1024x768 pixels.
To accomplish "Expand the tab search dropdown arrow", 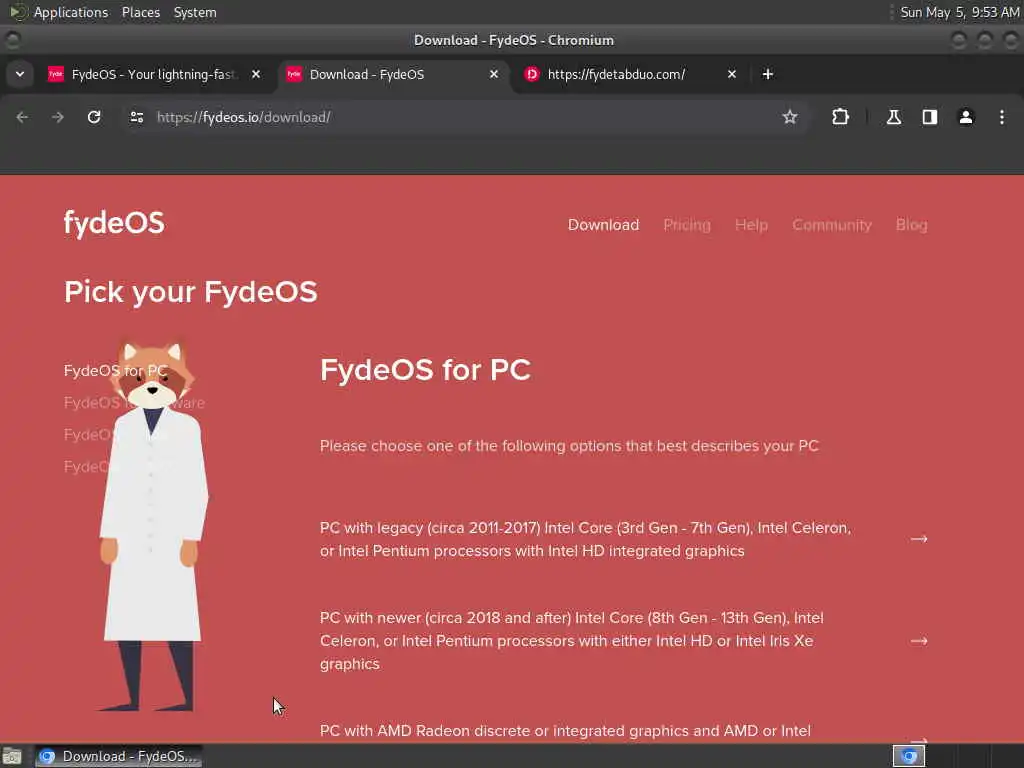I will point(20,74).
